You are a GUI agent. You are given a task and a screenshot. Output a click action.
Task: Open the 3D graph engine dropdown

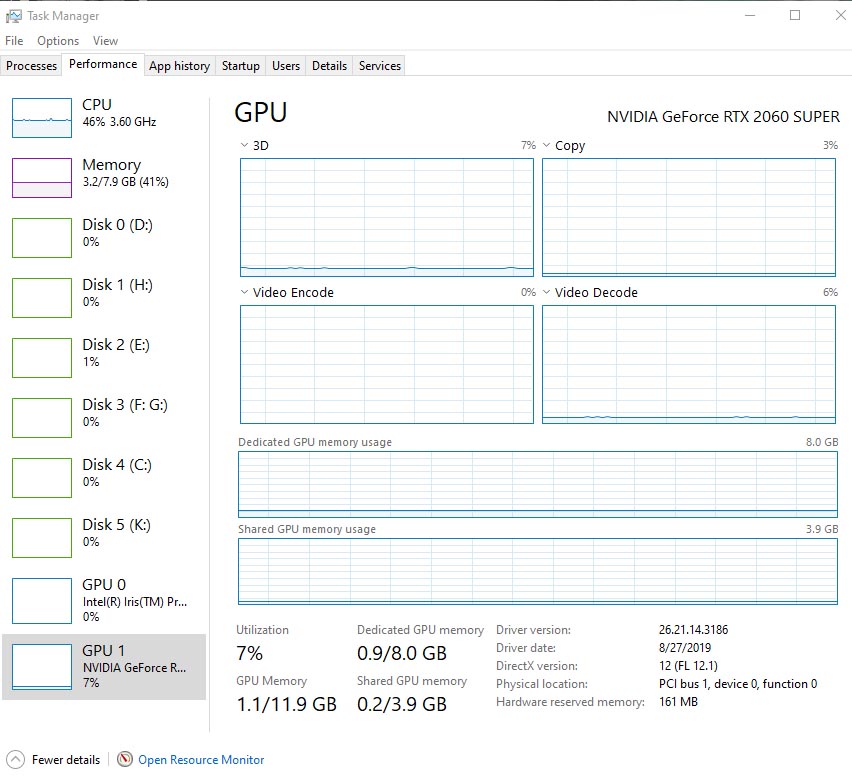coord(244,145)
